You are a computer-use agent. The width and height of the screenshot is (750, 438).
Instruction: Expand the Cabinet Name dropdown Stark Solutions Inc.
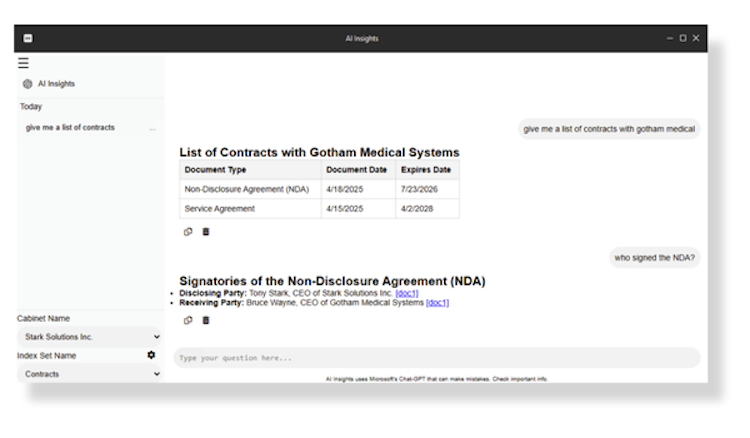tap(90, 337)
